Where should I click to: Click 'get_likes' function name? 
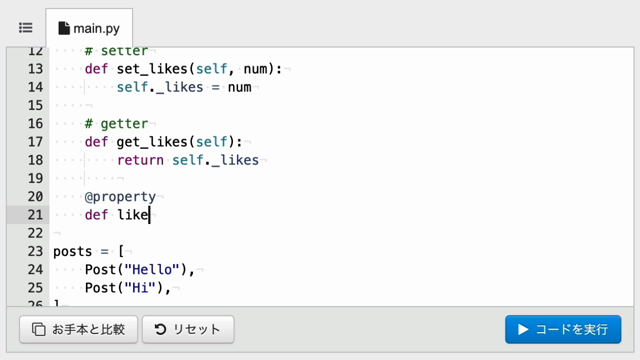[152, 142]
